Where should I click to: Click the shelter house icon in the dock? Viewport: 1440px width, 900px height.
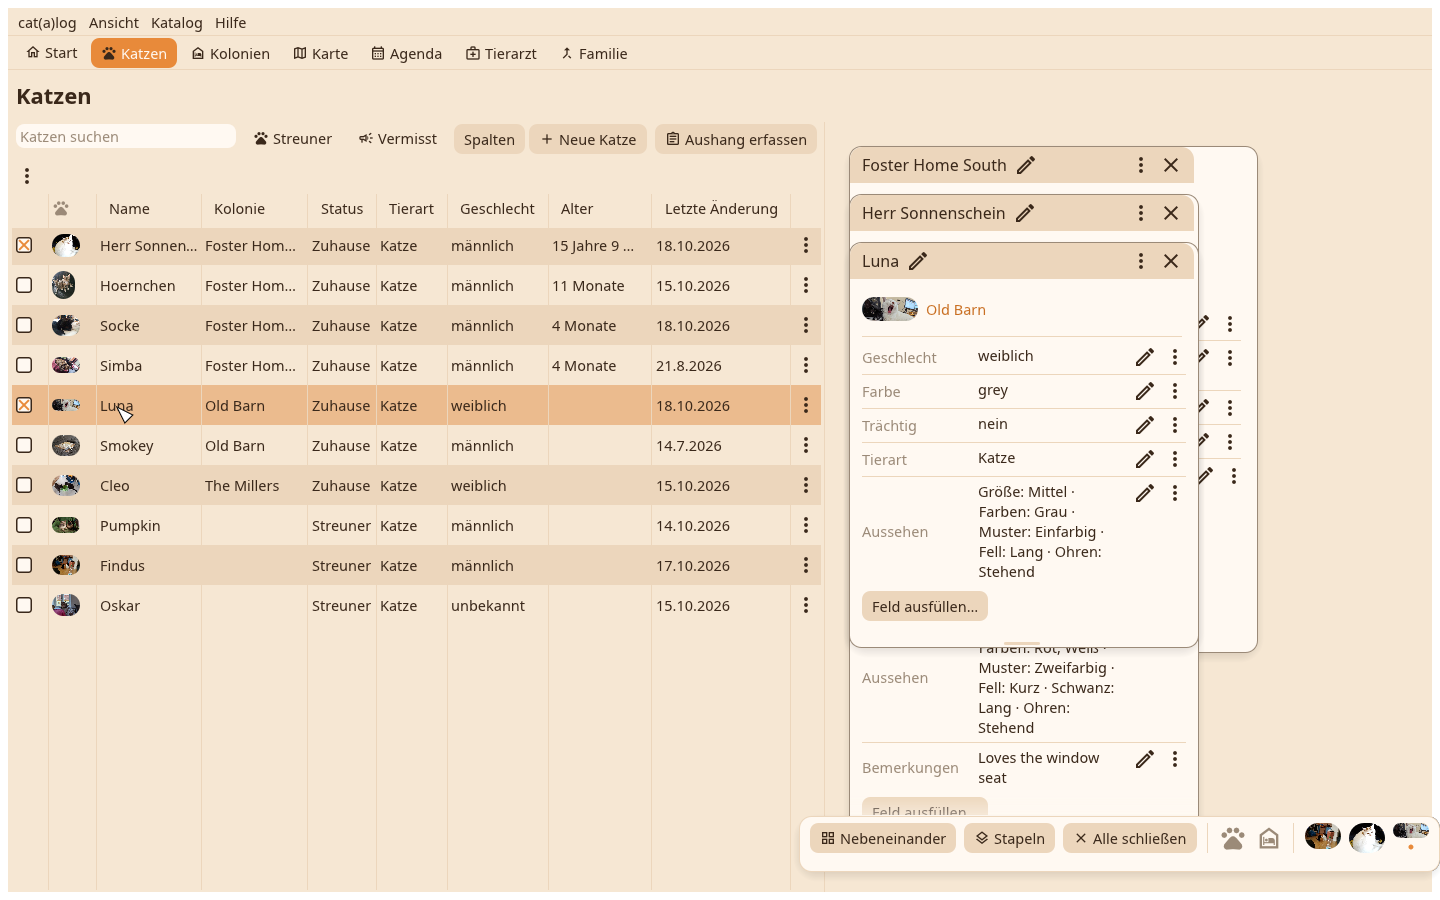coord(1269,838)
